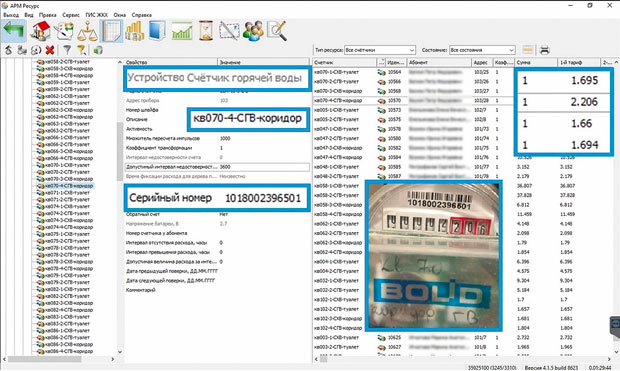Click the Обратный счет property row
This screenshot has height=371, width=620.
click(217, 214)
